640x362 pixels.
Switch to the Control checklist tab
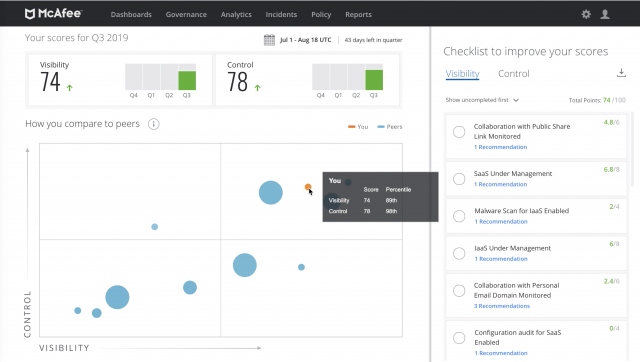[513, 74]
